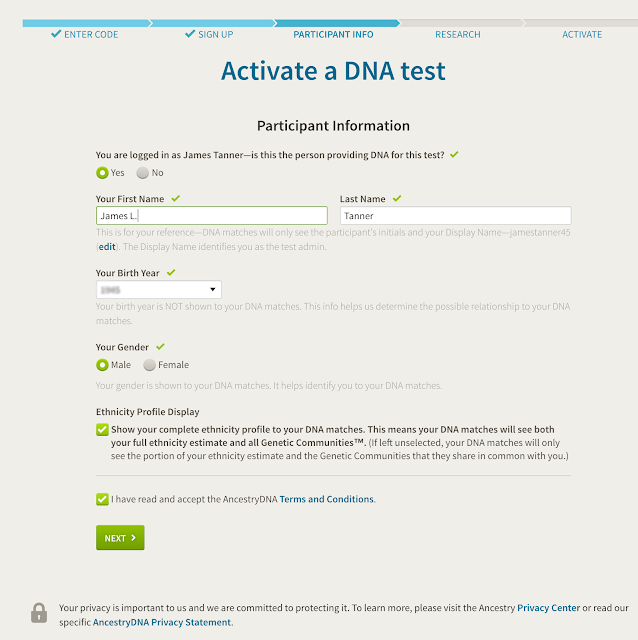Click the Enter Code step checkmark icon
638x640 pixels.
56,34
